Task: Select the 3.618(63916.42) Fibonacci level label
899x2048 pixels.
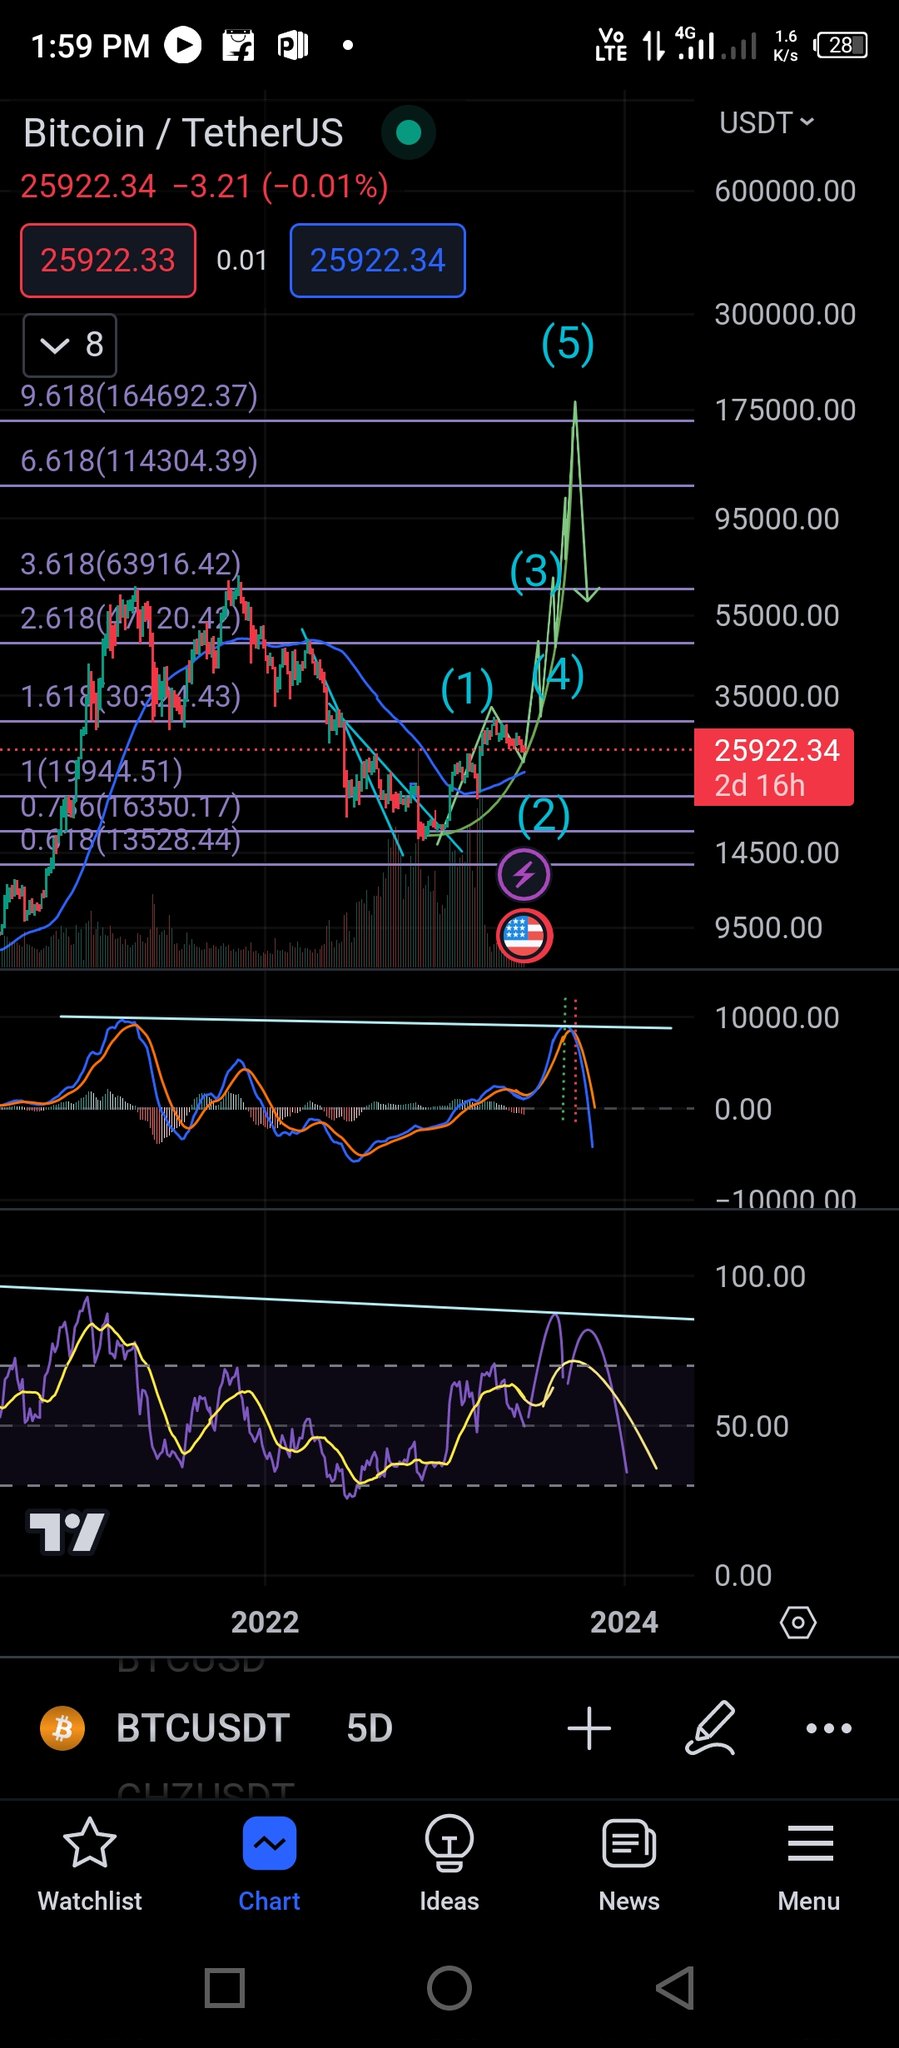Action: pyautogui.click(x=131, y=564)
